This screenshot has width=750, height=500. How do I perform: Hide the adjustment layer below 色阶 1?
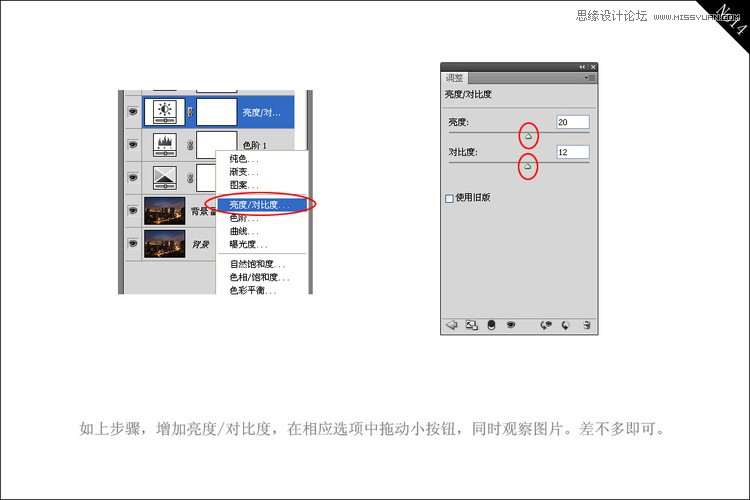pyautogui.click(x=133, y=178)
